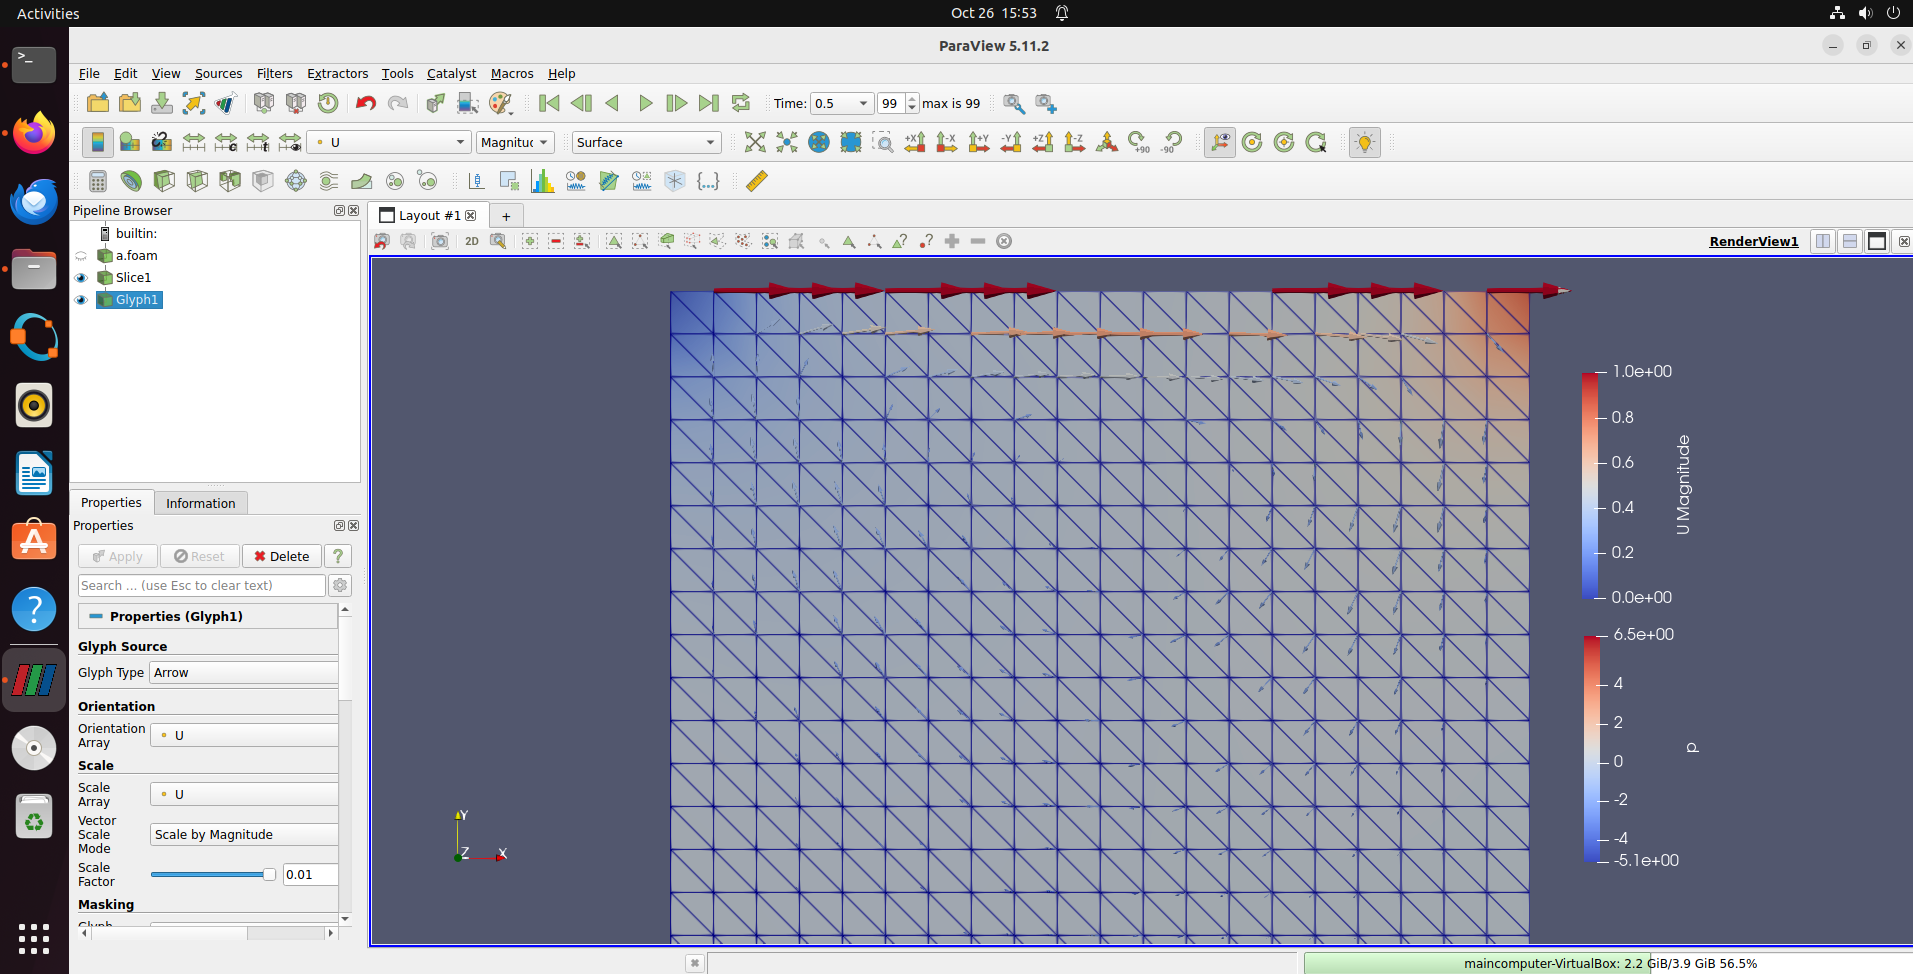
Task: Toggle Slice1 visibility in Pipeline Browser
Action: pyautogui.click(x=81, y=277)
